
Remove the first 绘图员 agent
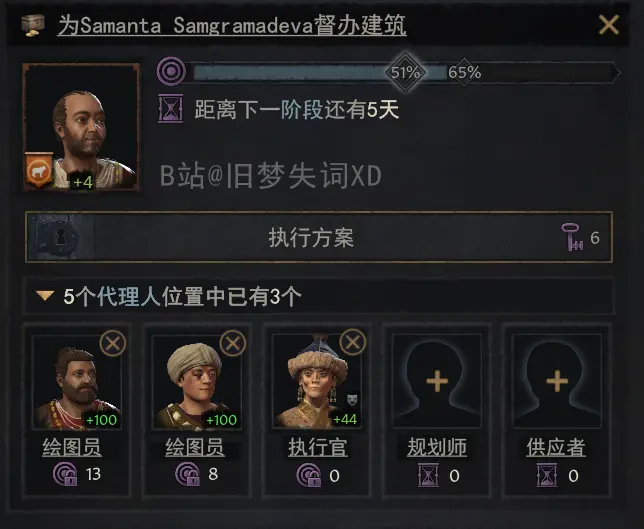pos(113,343)
